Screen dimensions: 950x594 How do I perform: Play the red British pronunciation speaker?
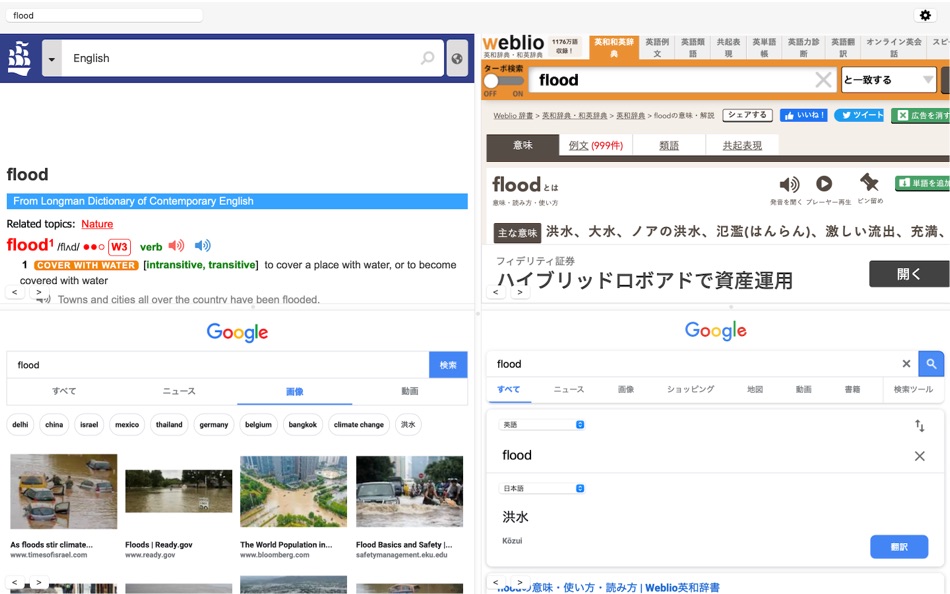click(x=176, y=245)
